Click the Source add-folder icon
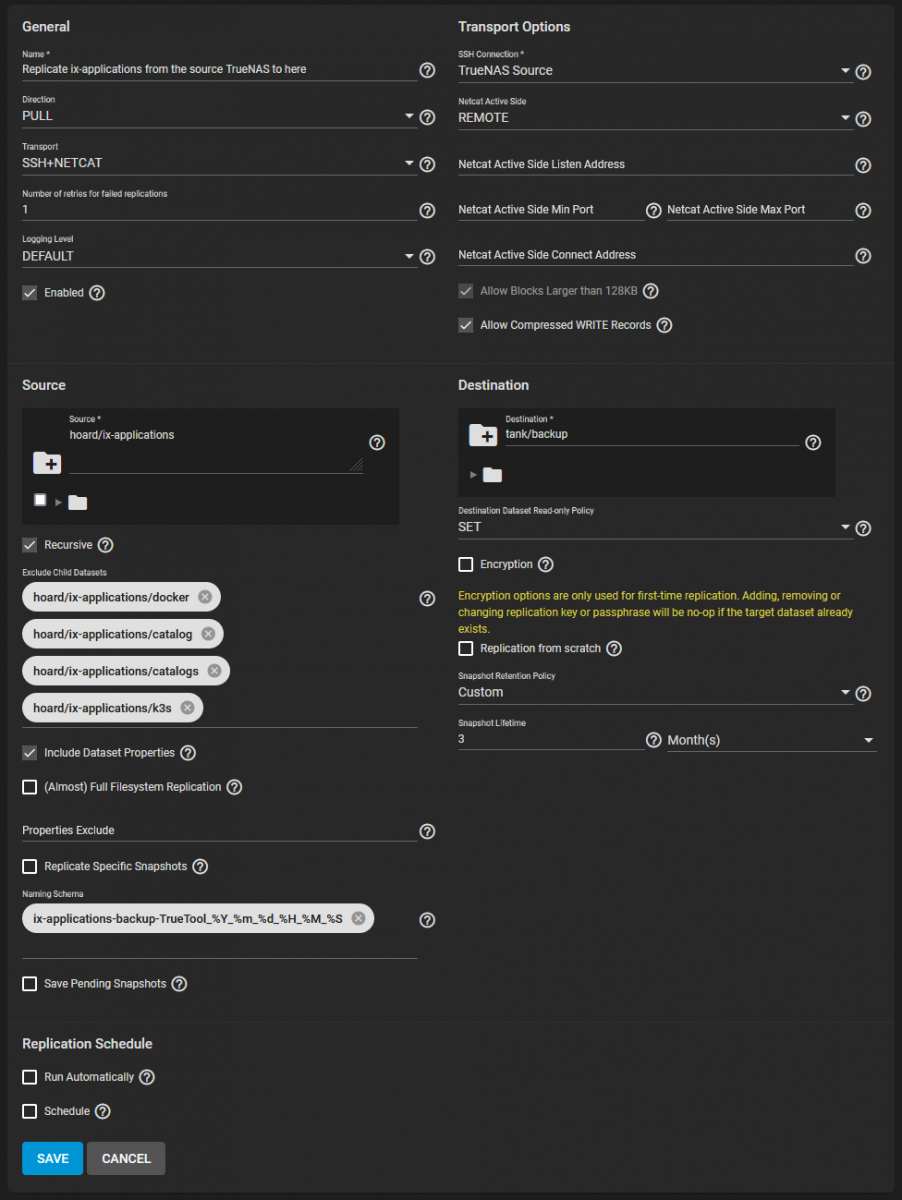Screen dimensions: 902x1200 tap(47, 462)
